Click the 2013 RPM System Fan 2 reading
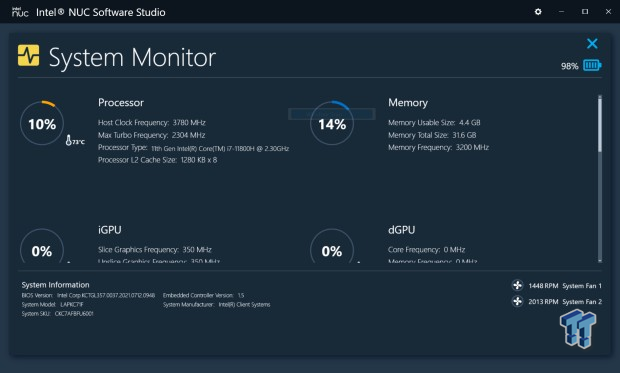The image size is (620, 373). pyautogui.click(x=565, y=302)
